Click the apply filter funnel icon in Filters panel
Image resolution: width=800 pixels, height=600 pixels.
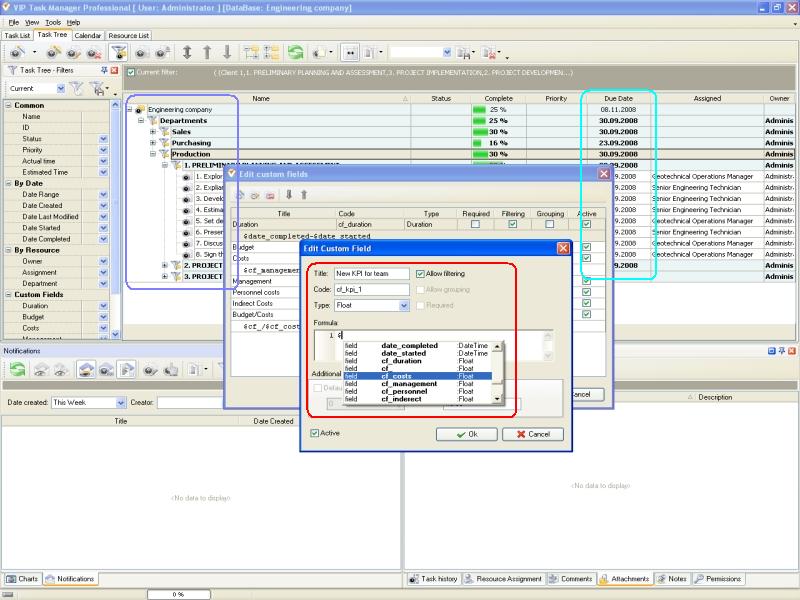(76, 89)
